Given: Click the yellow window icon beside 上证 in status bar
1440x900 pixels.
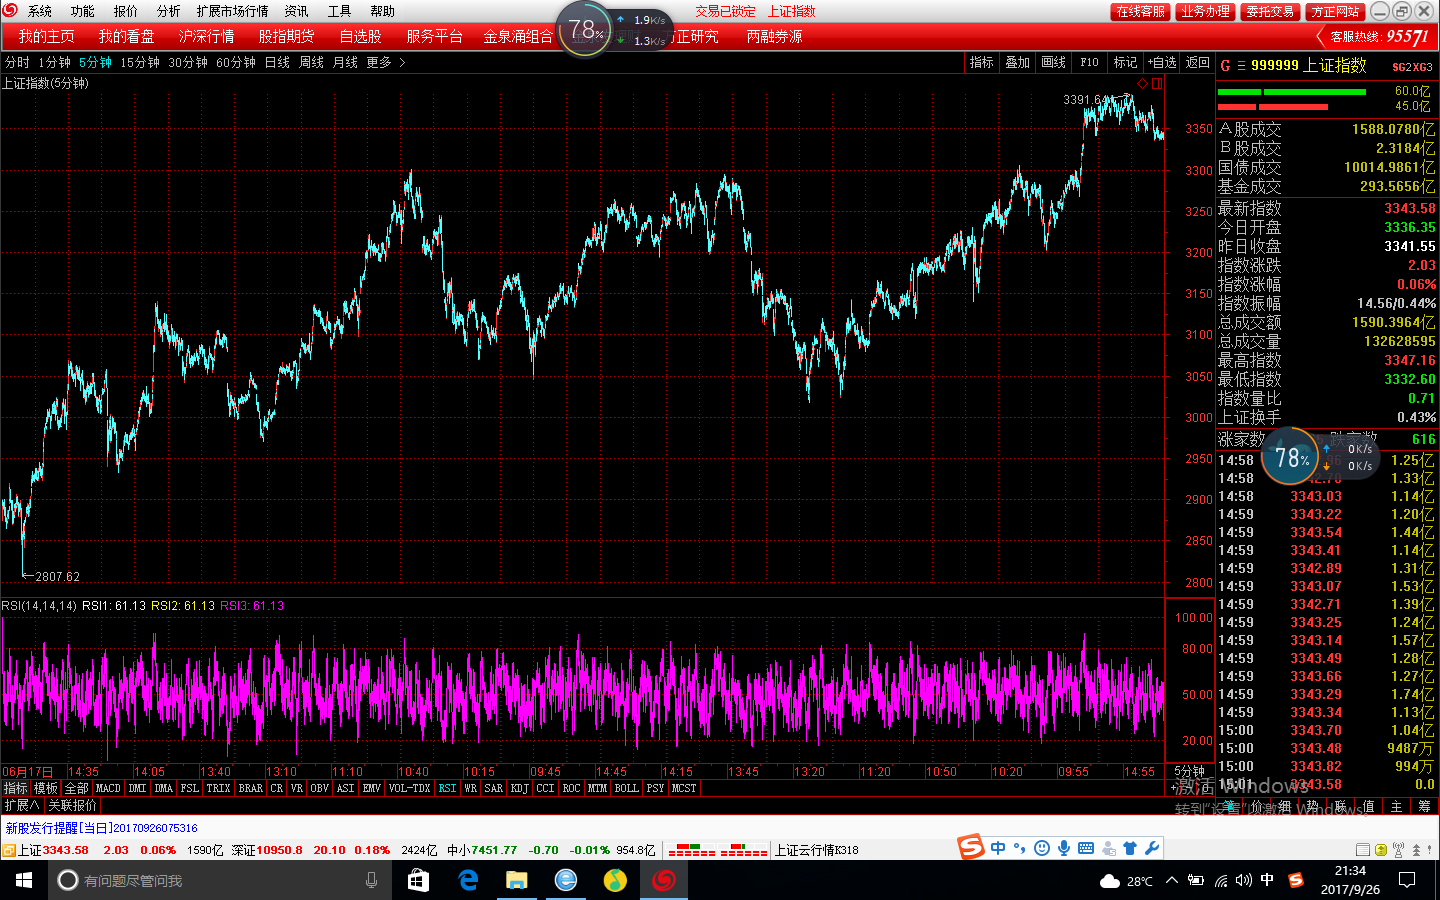Looking at the screenshot, I should [8, 850].
